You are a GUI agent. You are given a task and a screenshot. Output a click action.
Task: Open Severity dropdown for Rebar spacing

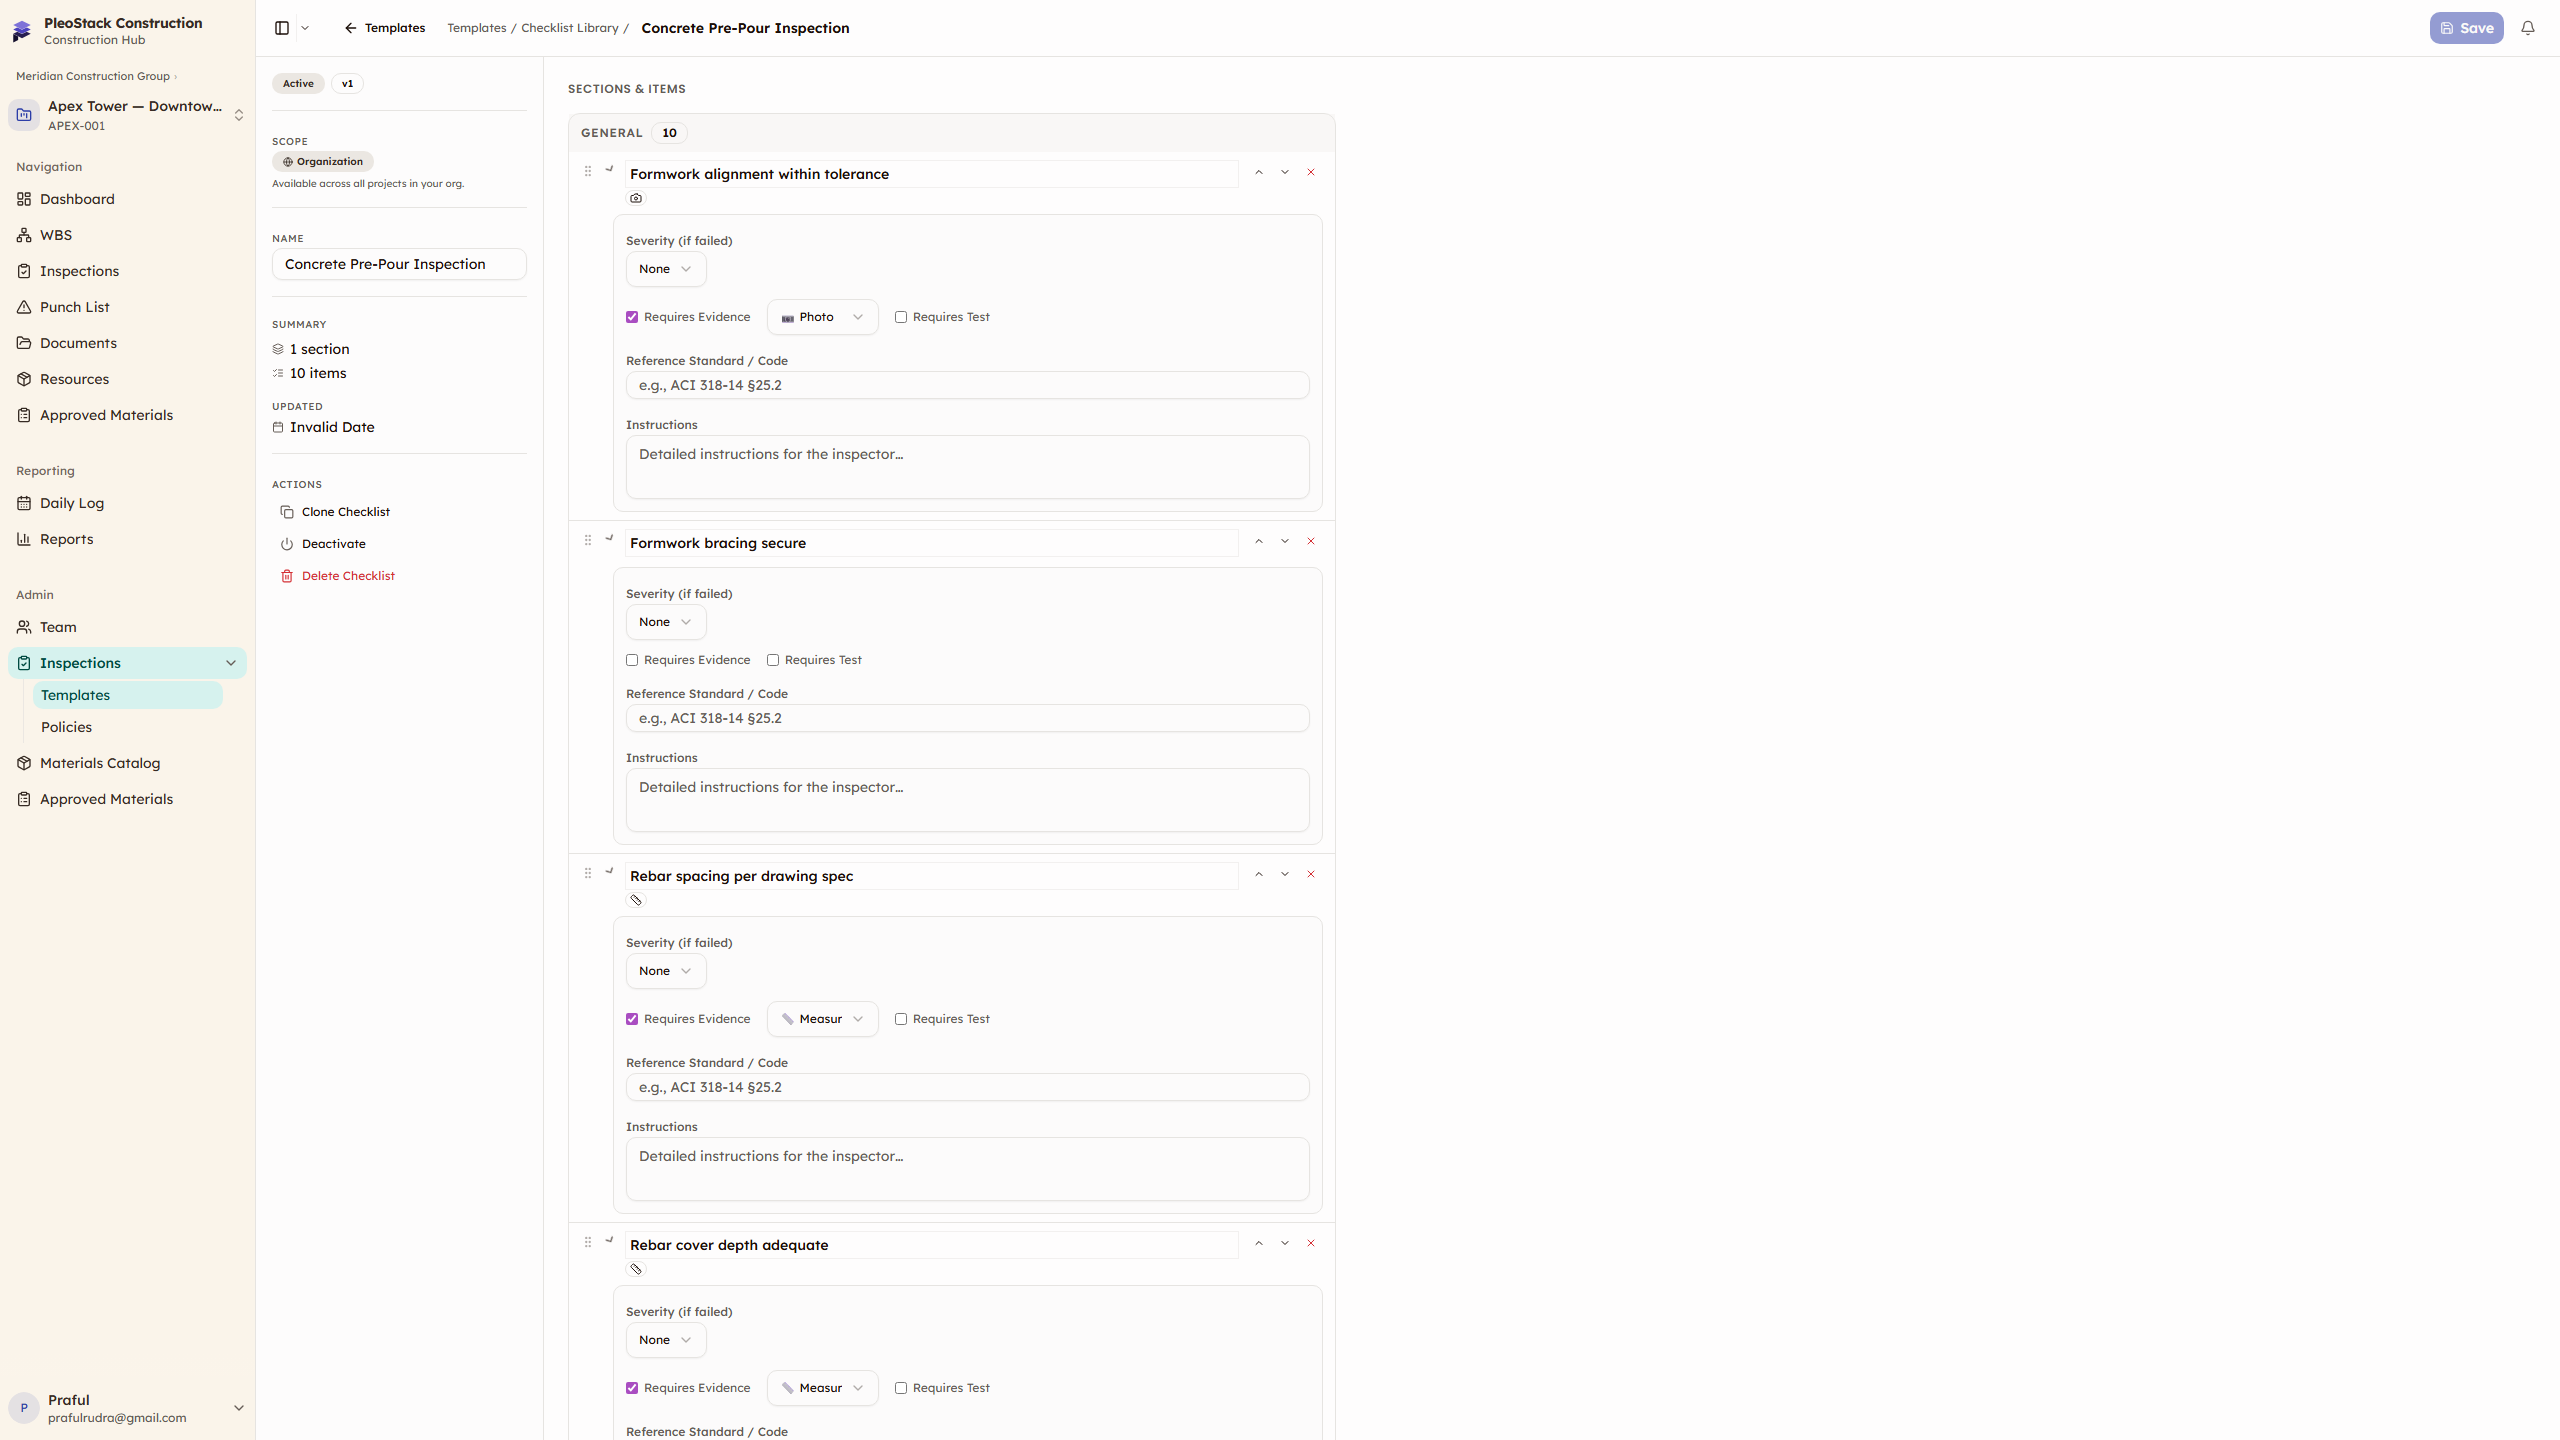[666, 971]
